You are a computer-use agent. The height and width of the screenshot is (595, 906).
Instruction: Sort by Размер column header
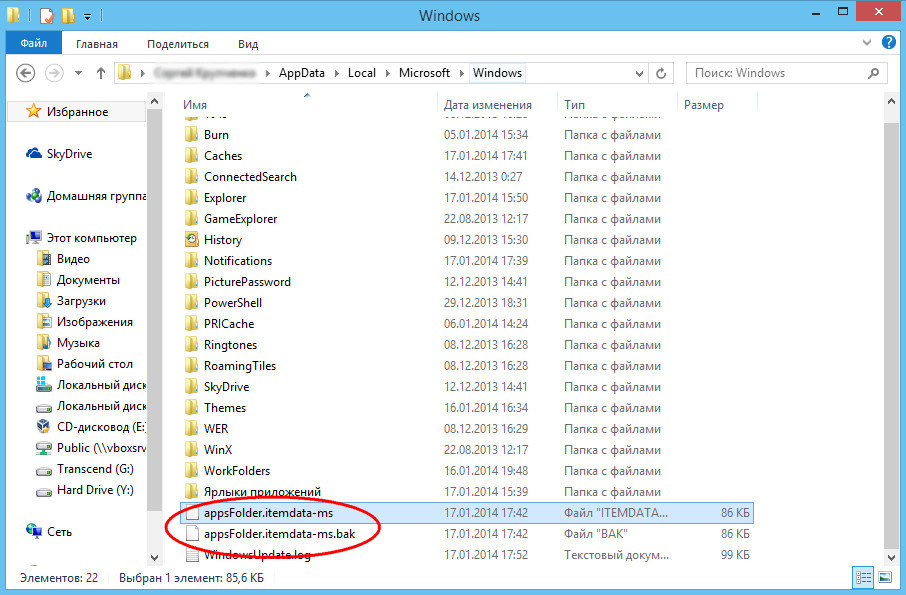coord(704,105)
